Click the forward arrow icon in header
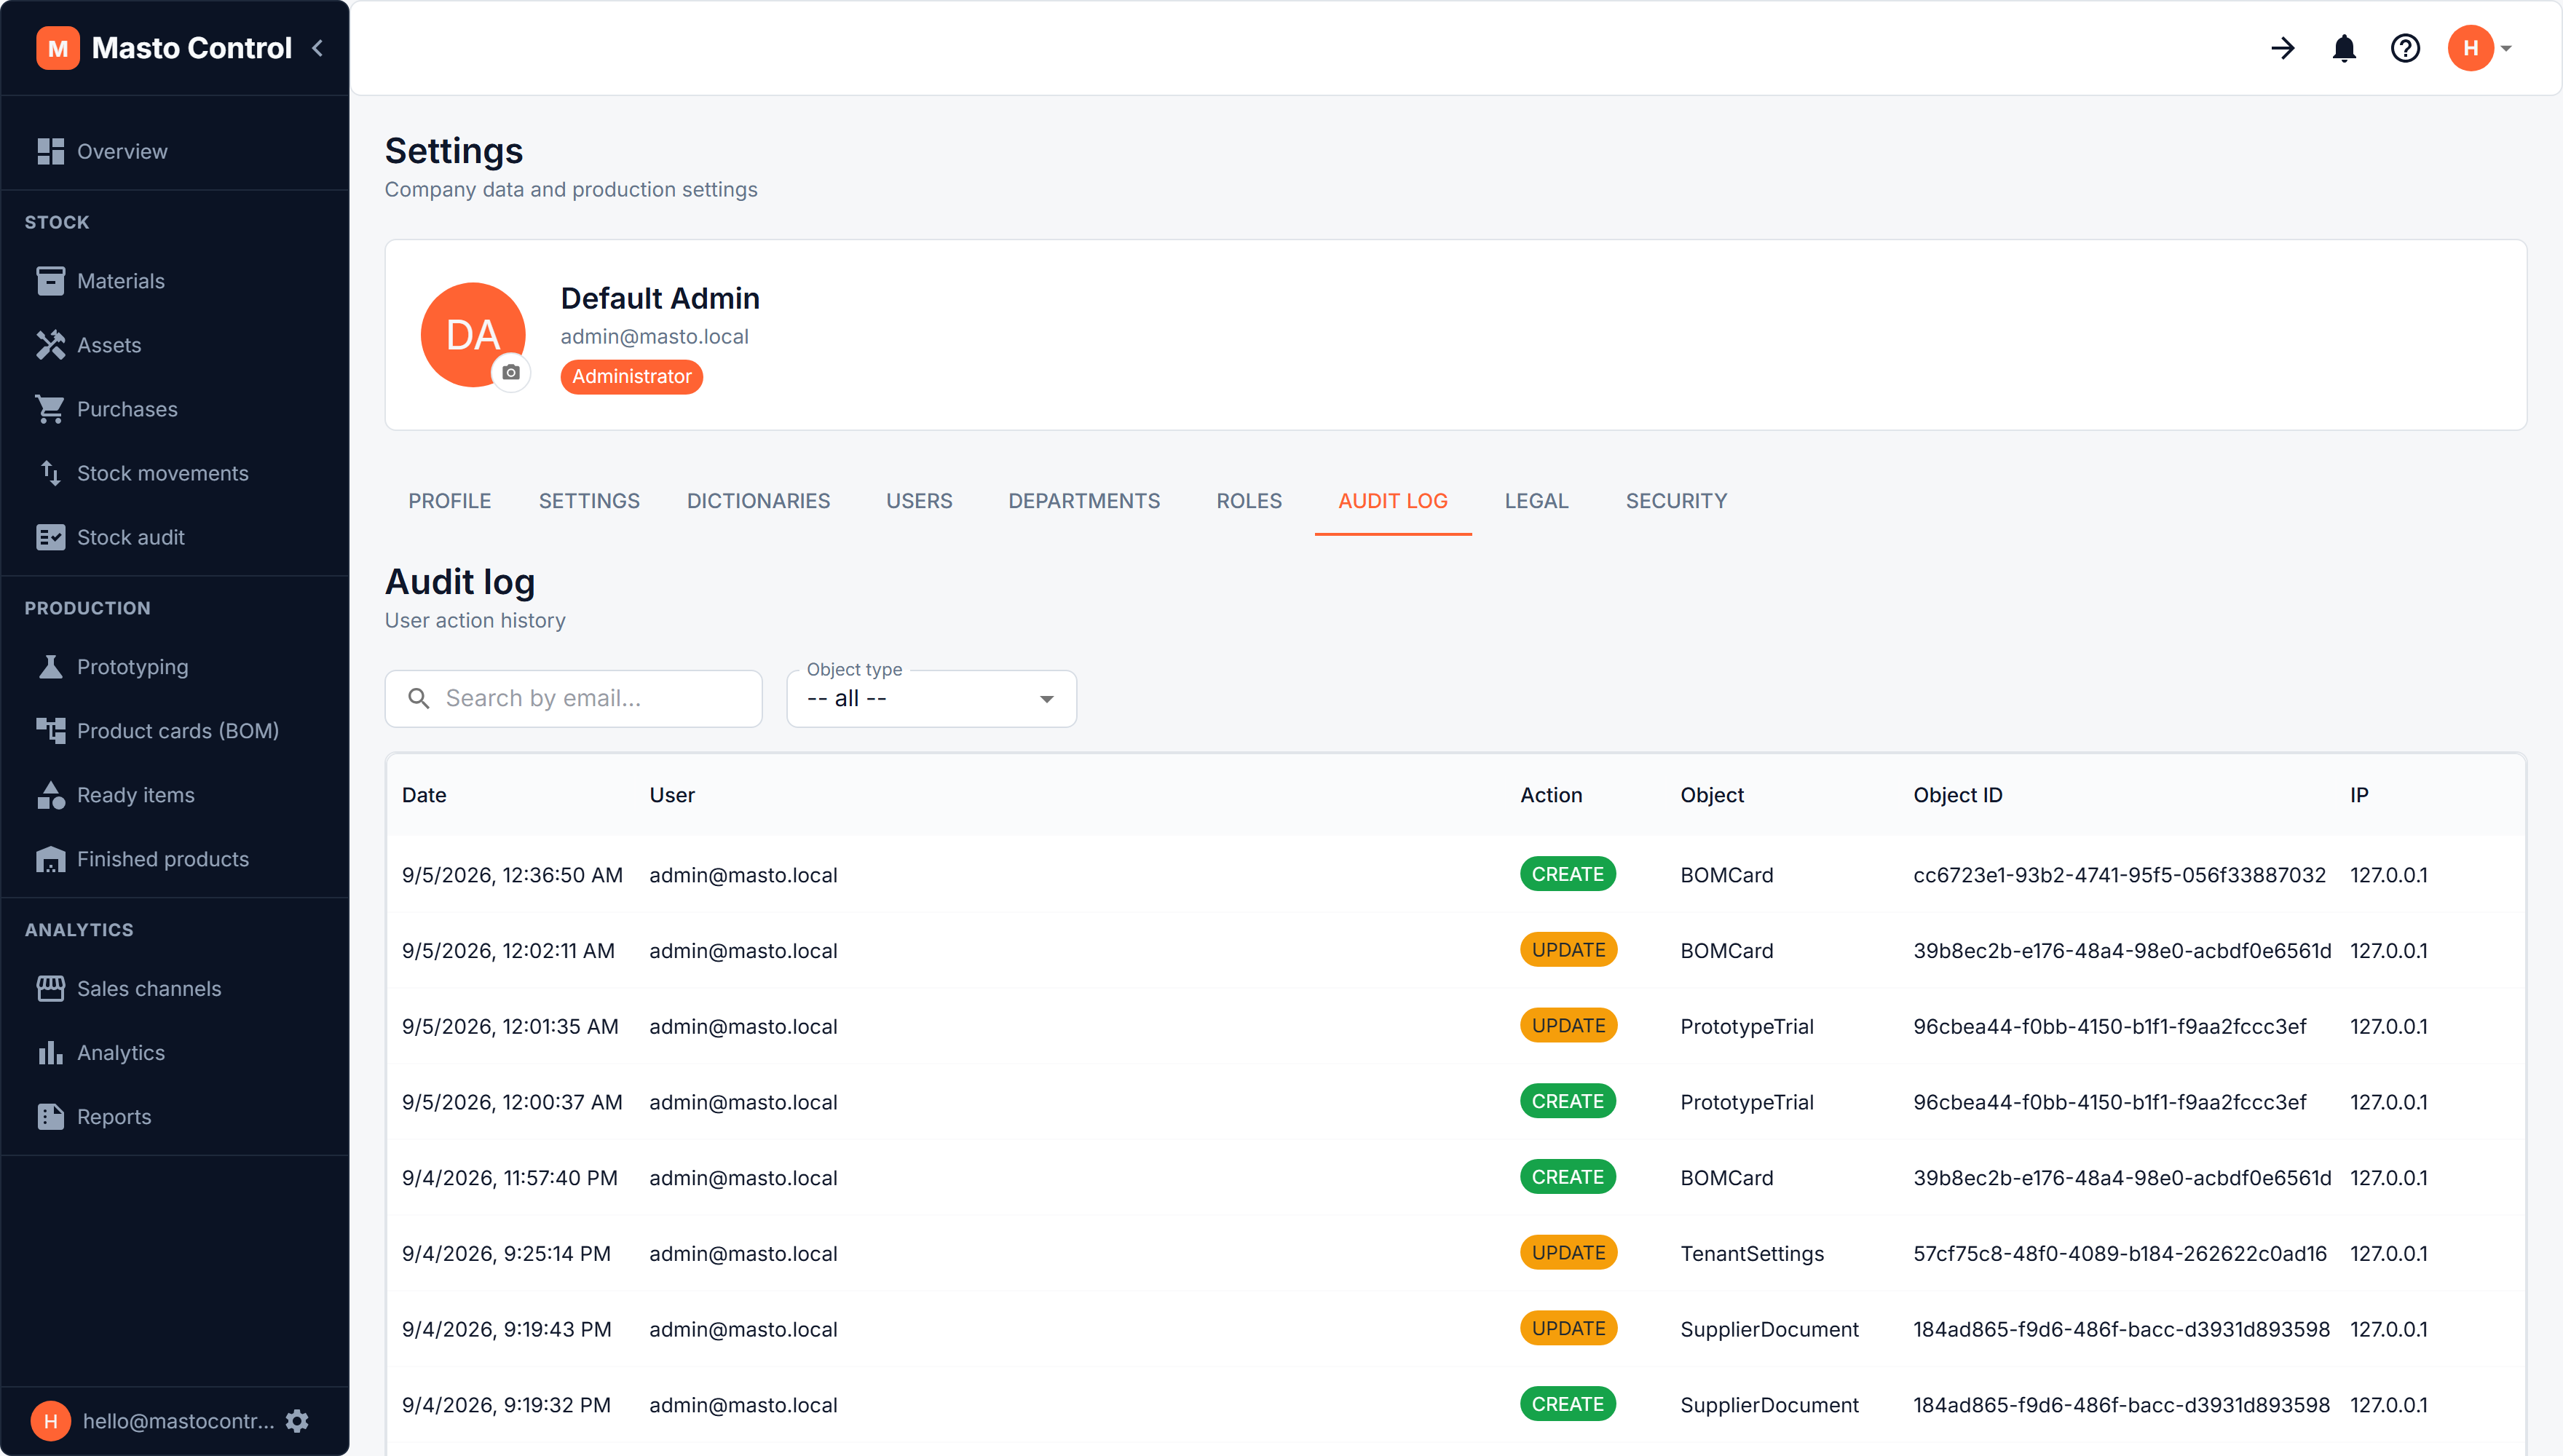 click(2283, 48)
